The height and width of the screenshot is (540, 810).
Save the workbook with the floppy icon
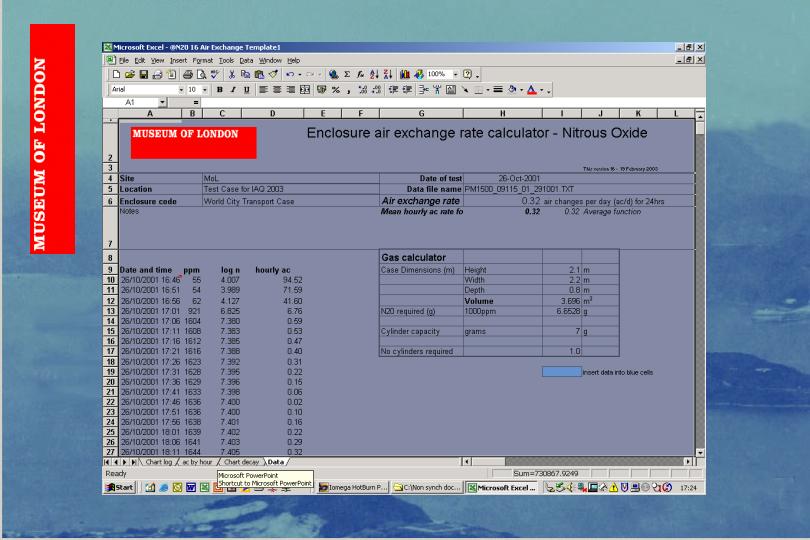[x=144, y=75]
